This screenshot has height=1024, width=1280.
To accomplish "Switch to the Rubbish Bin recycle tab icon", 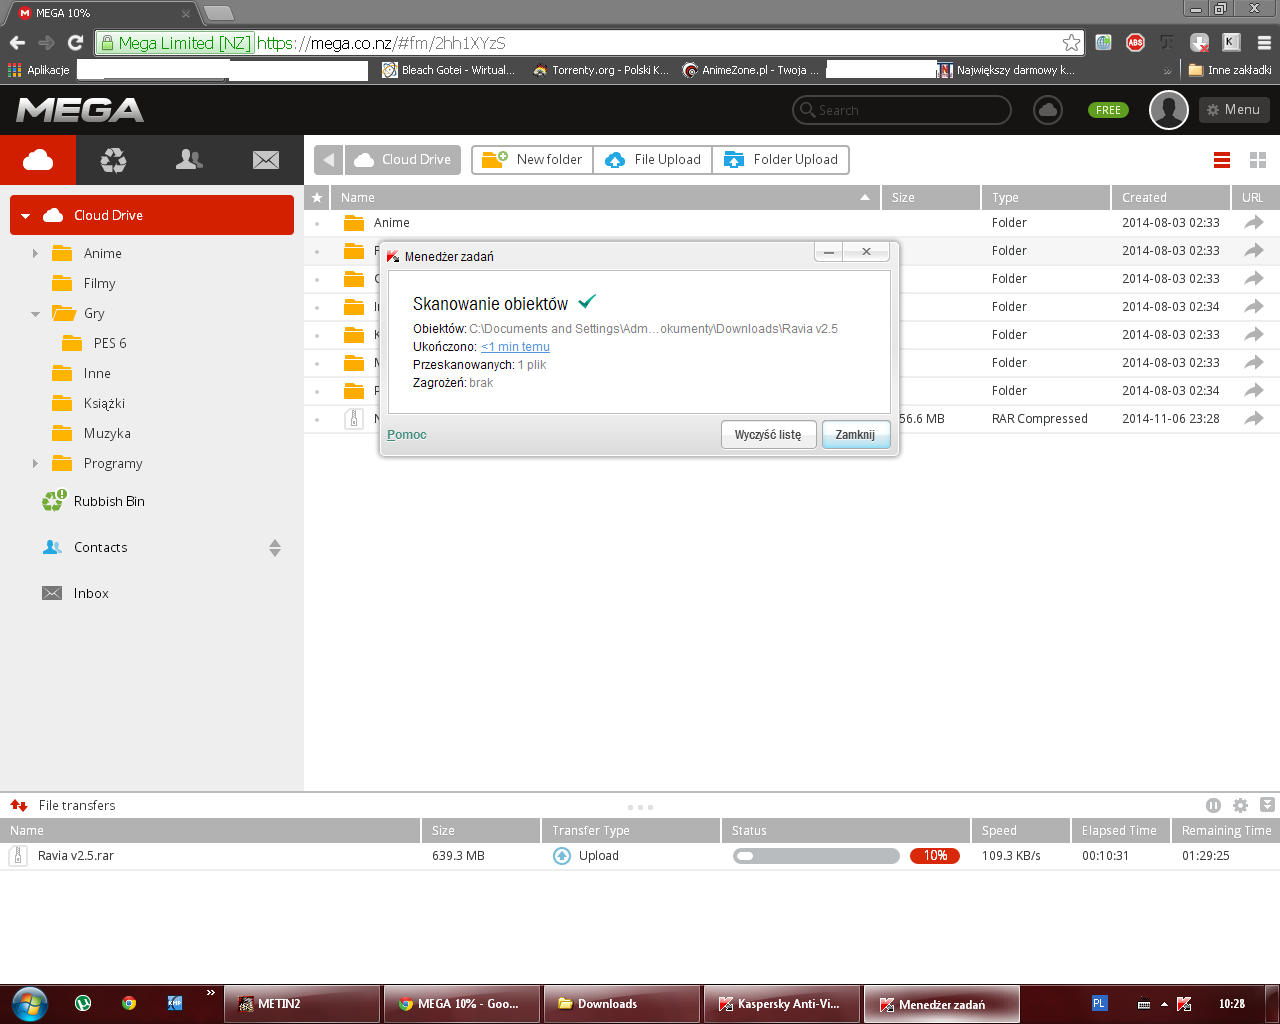I will 114,160.
